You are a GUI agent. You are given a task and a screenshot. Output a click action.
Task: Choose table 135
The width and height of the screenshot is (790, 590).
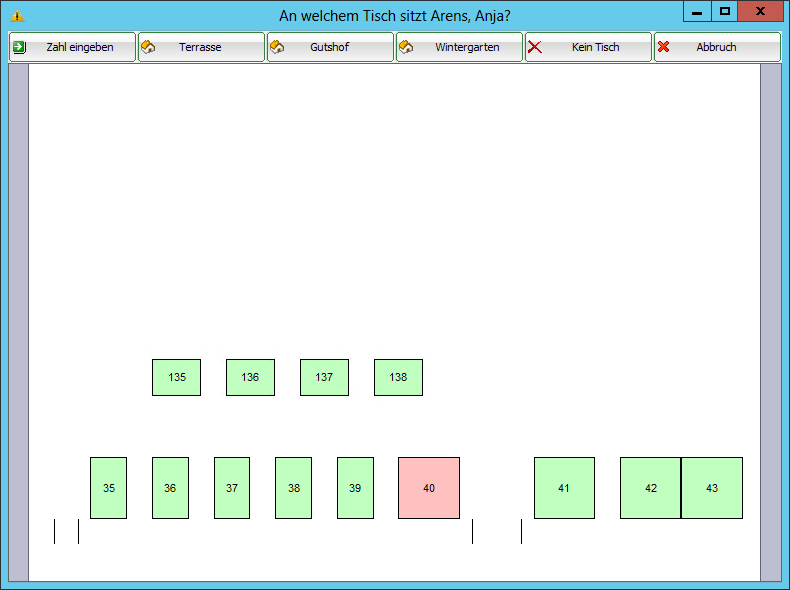(x=176, y=377)
